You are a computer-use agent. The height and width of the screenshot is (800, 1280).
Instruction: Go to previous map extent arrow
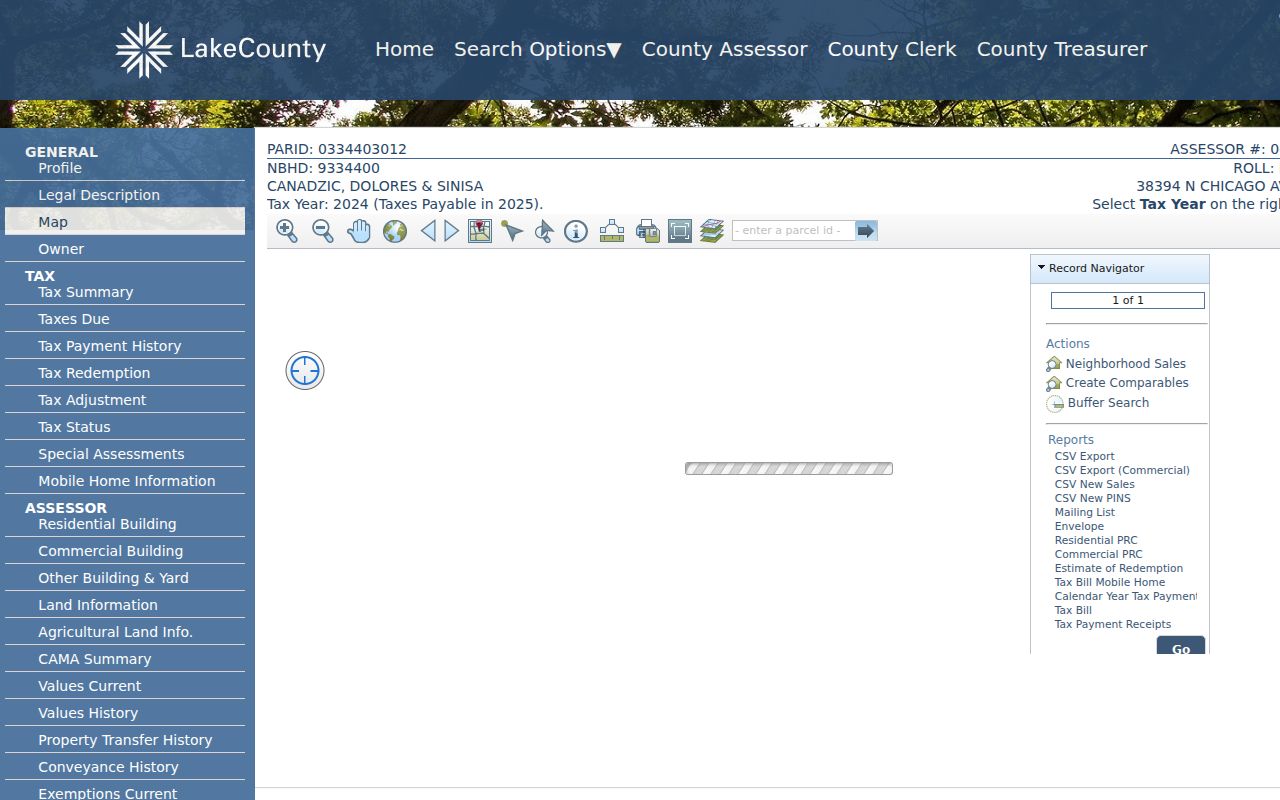[428, 231]
